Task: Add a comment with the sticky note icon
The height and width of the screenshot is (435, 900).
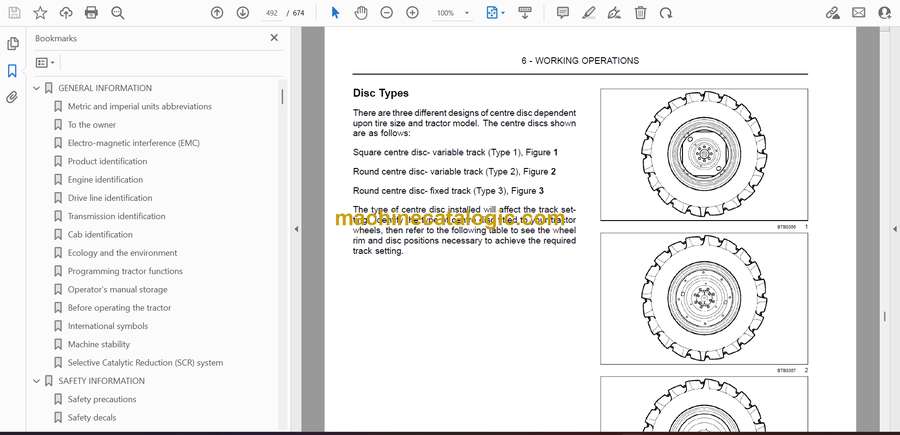Action: pos(563,13)
